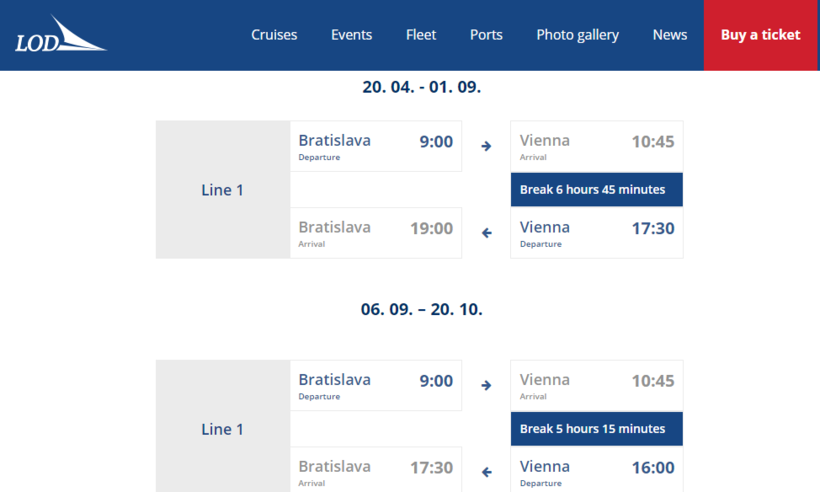Image resolution: width=820 pixels, height=492 pixels.
Task: Open the Photo gallery page
Action: (x=577, y=35)
